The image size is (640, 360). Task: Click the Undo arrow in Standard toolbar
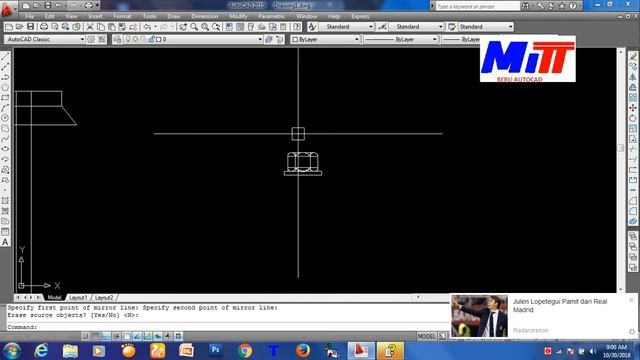(x=147, y=27)
